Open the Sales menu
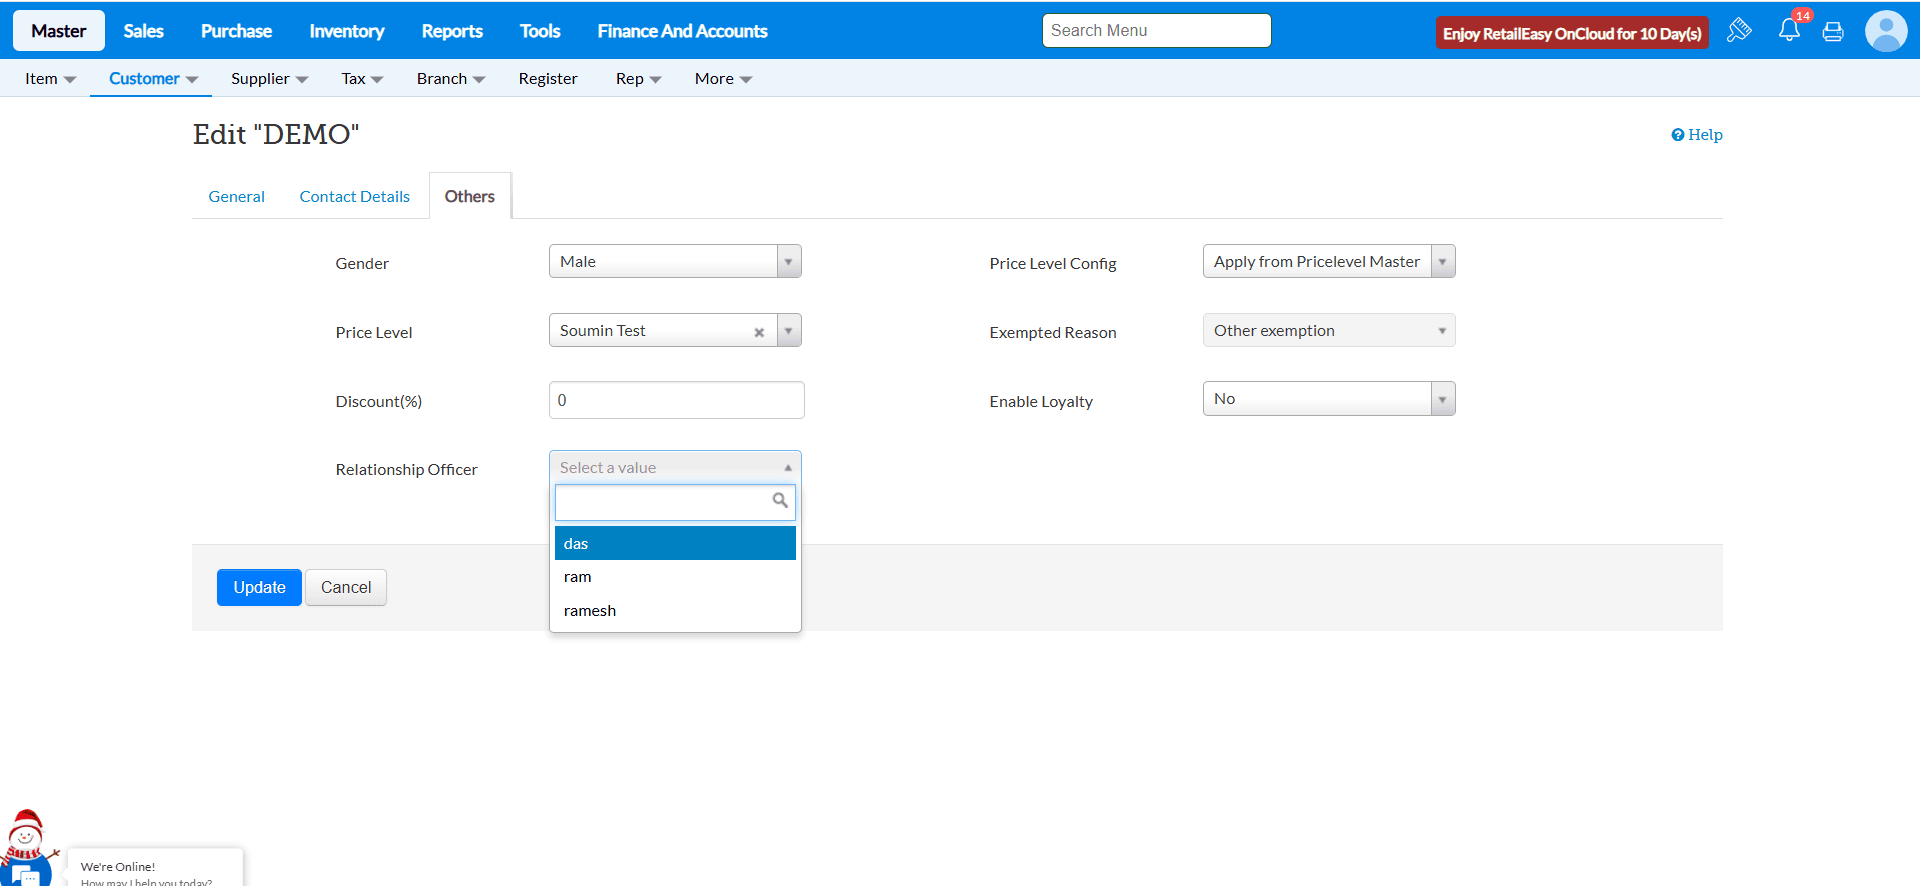The width and height of the screenshot is (1920, 886). (143, 31)
